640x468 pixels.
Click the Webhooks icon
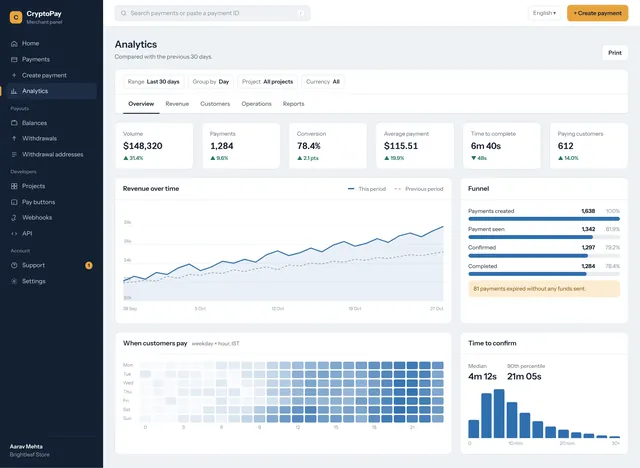coord(14,217)
